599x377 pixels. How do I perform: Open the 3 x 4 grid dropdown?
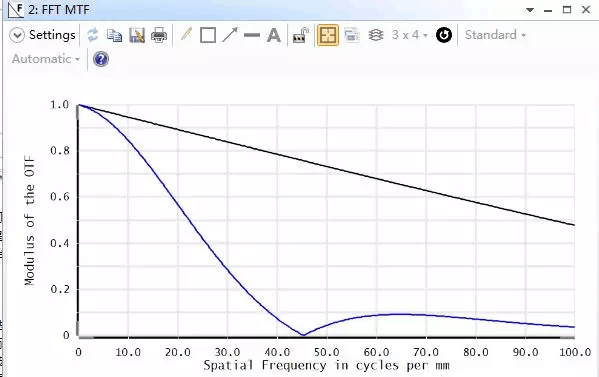(x=410, y=35)
